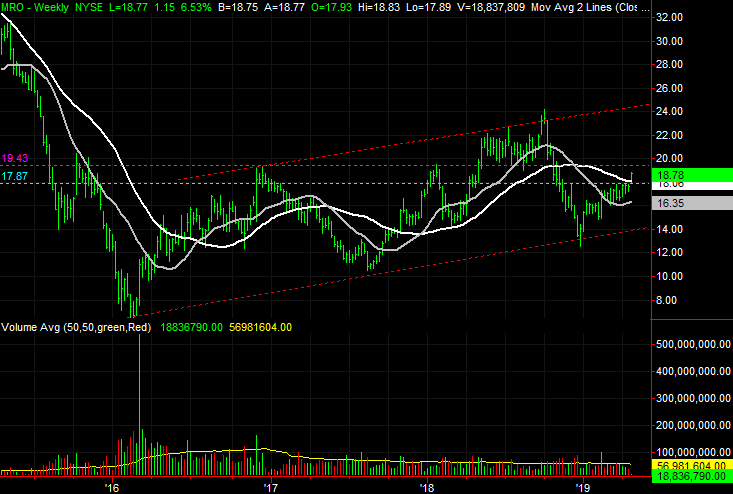Click the green 18,836,790.00 volume axis tag
This screenshot has width=733, height=494.
click(x=692, y=476)
